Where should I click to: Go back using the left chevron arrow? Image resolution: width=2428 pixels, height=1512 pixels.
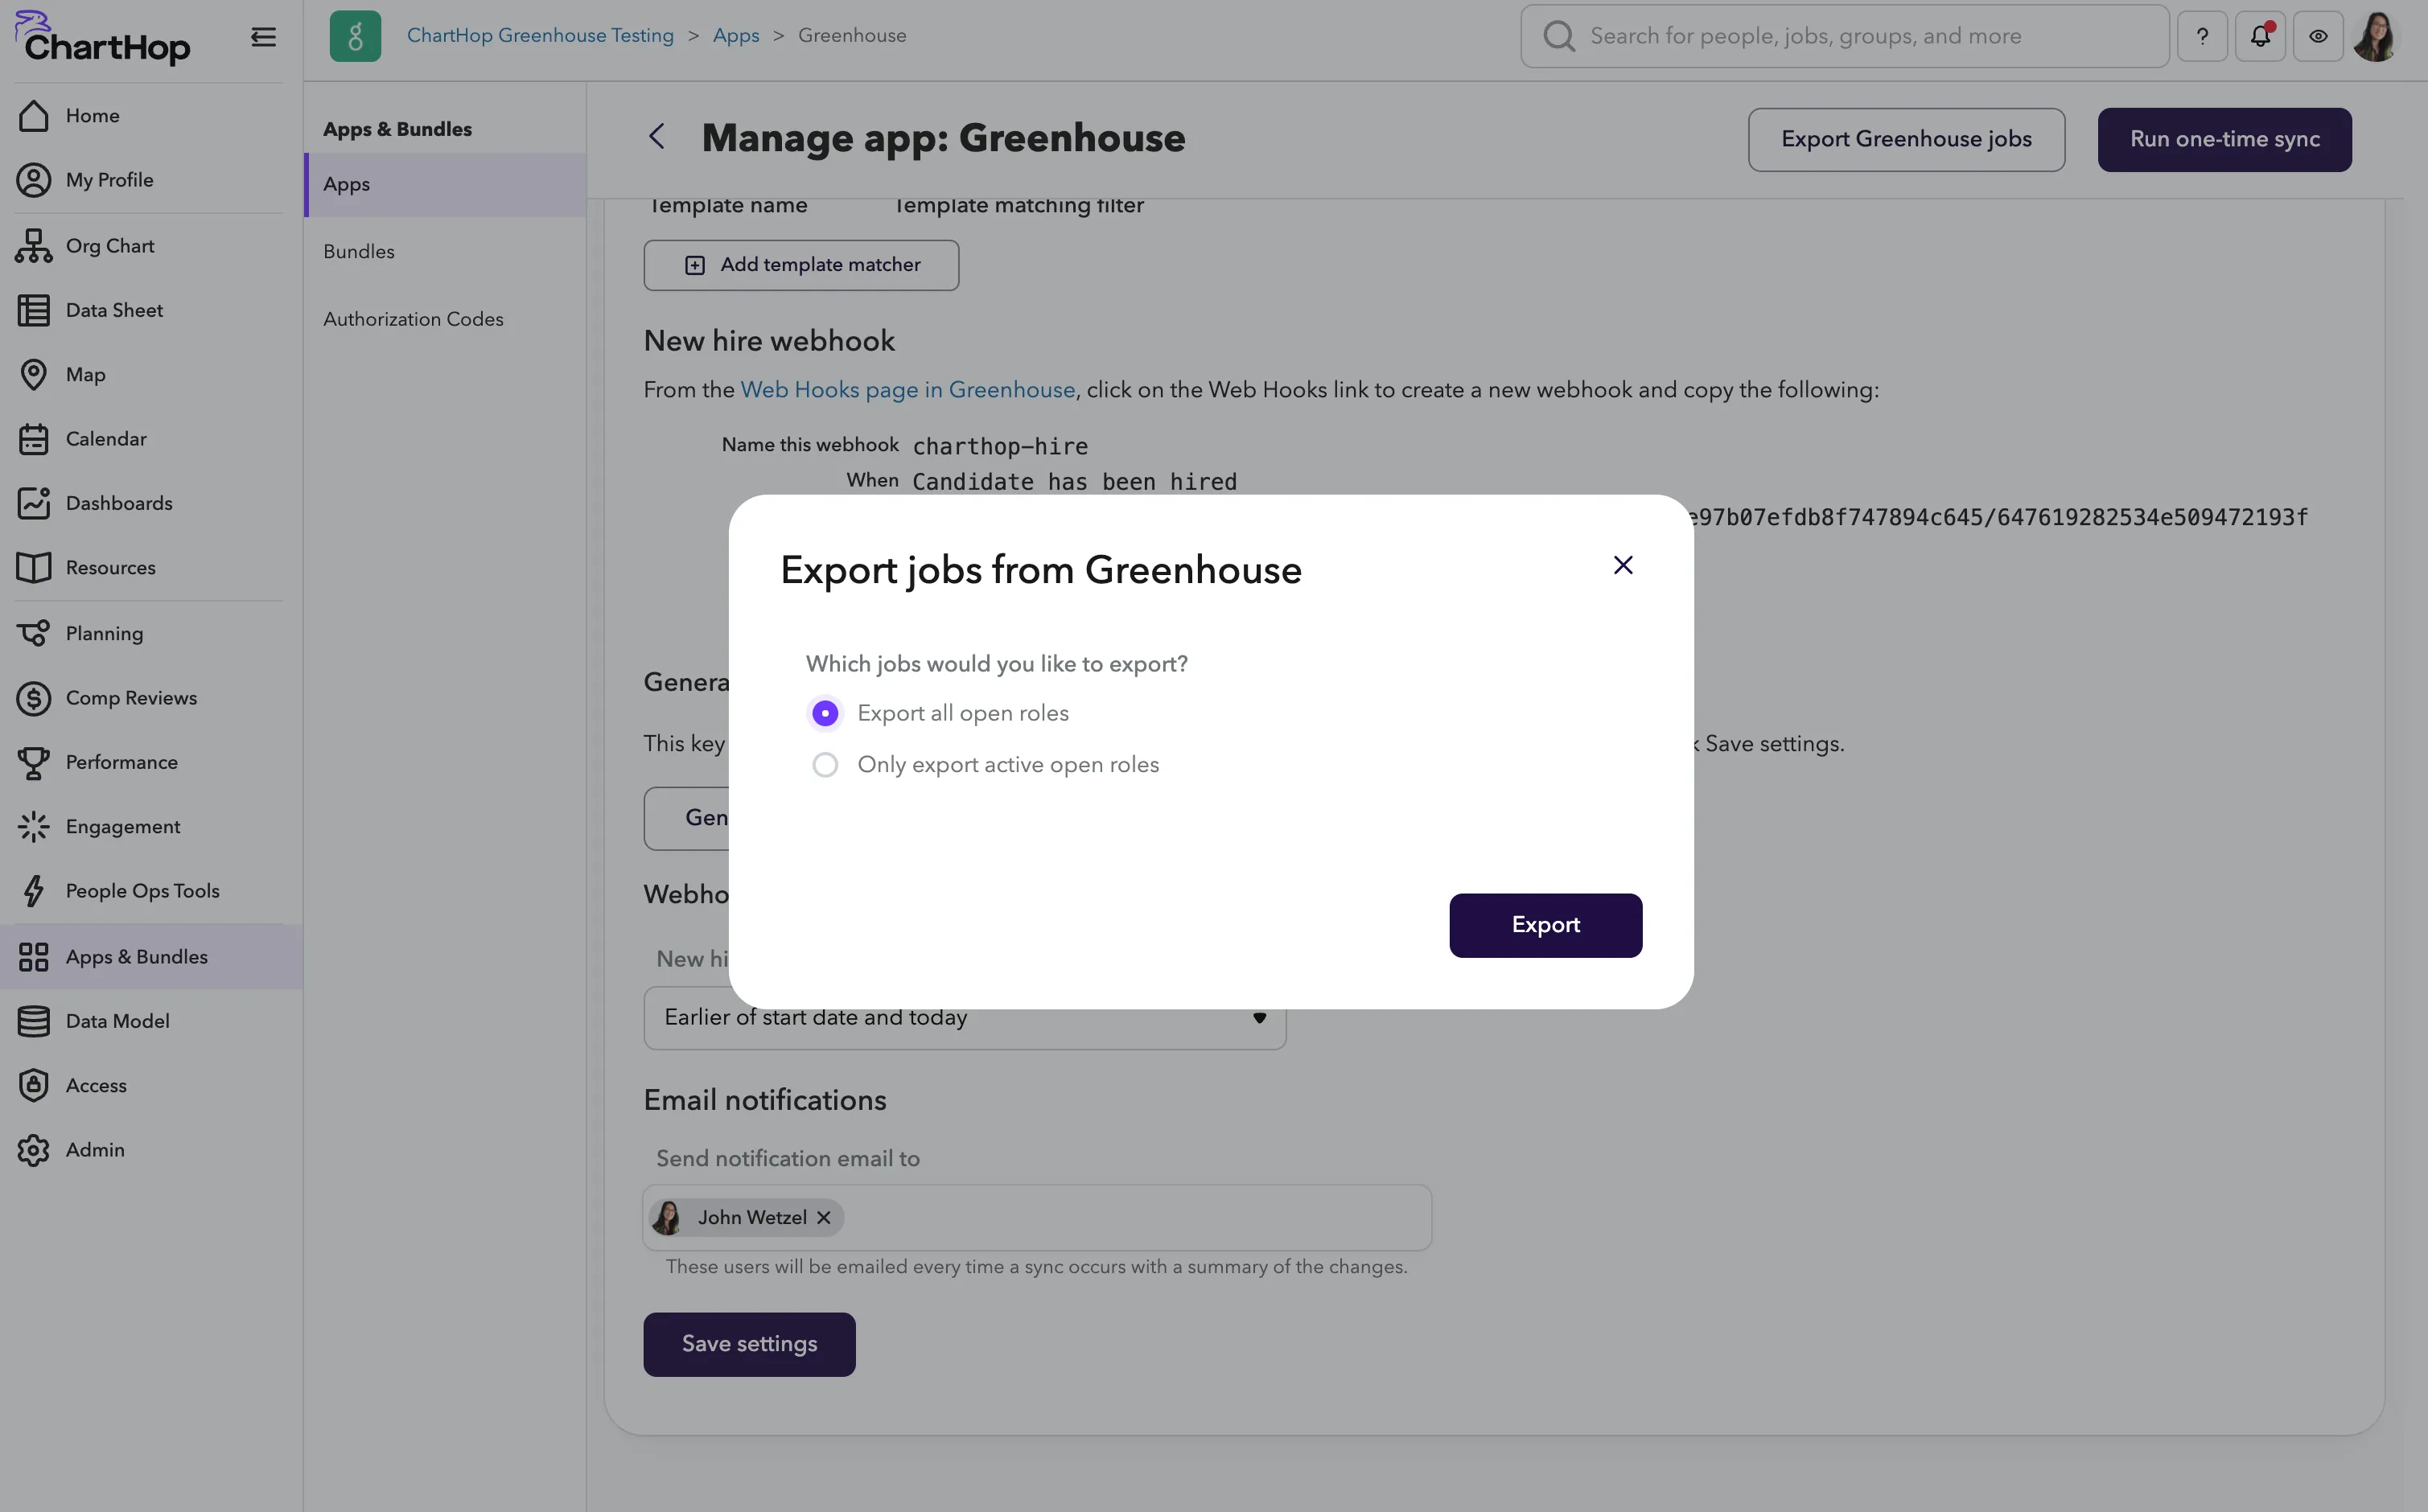point(657,137)
